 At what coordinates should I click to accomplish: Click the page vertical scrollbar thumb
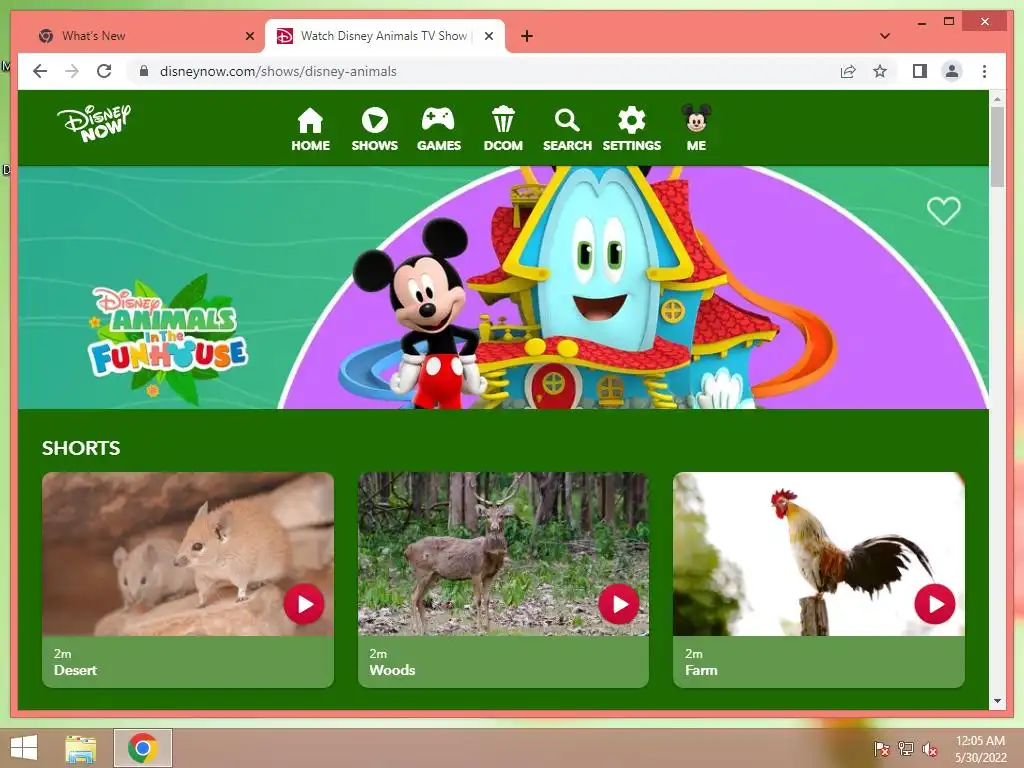997,146
